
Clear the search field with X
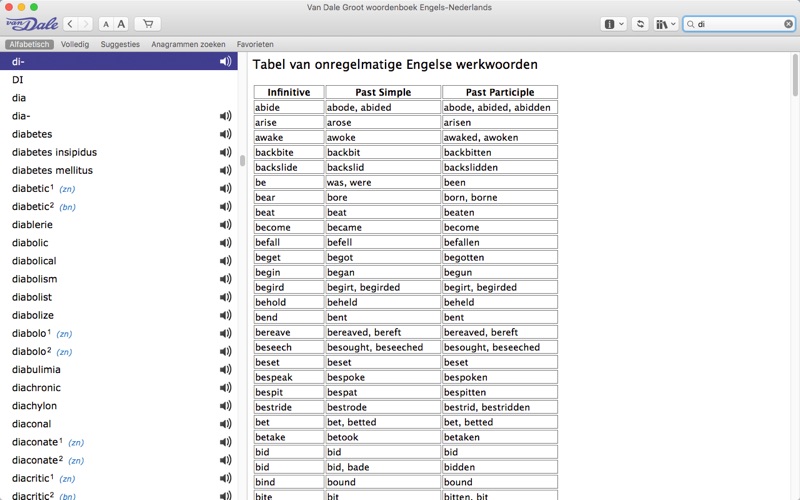[x=788, y=24]
